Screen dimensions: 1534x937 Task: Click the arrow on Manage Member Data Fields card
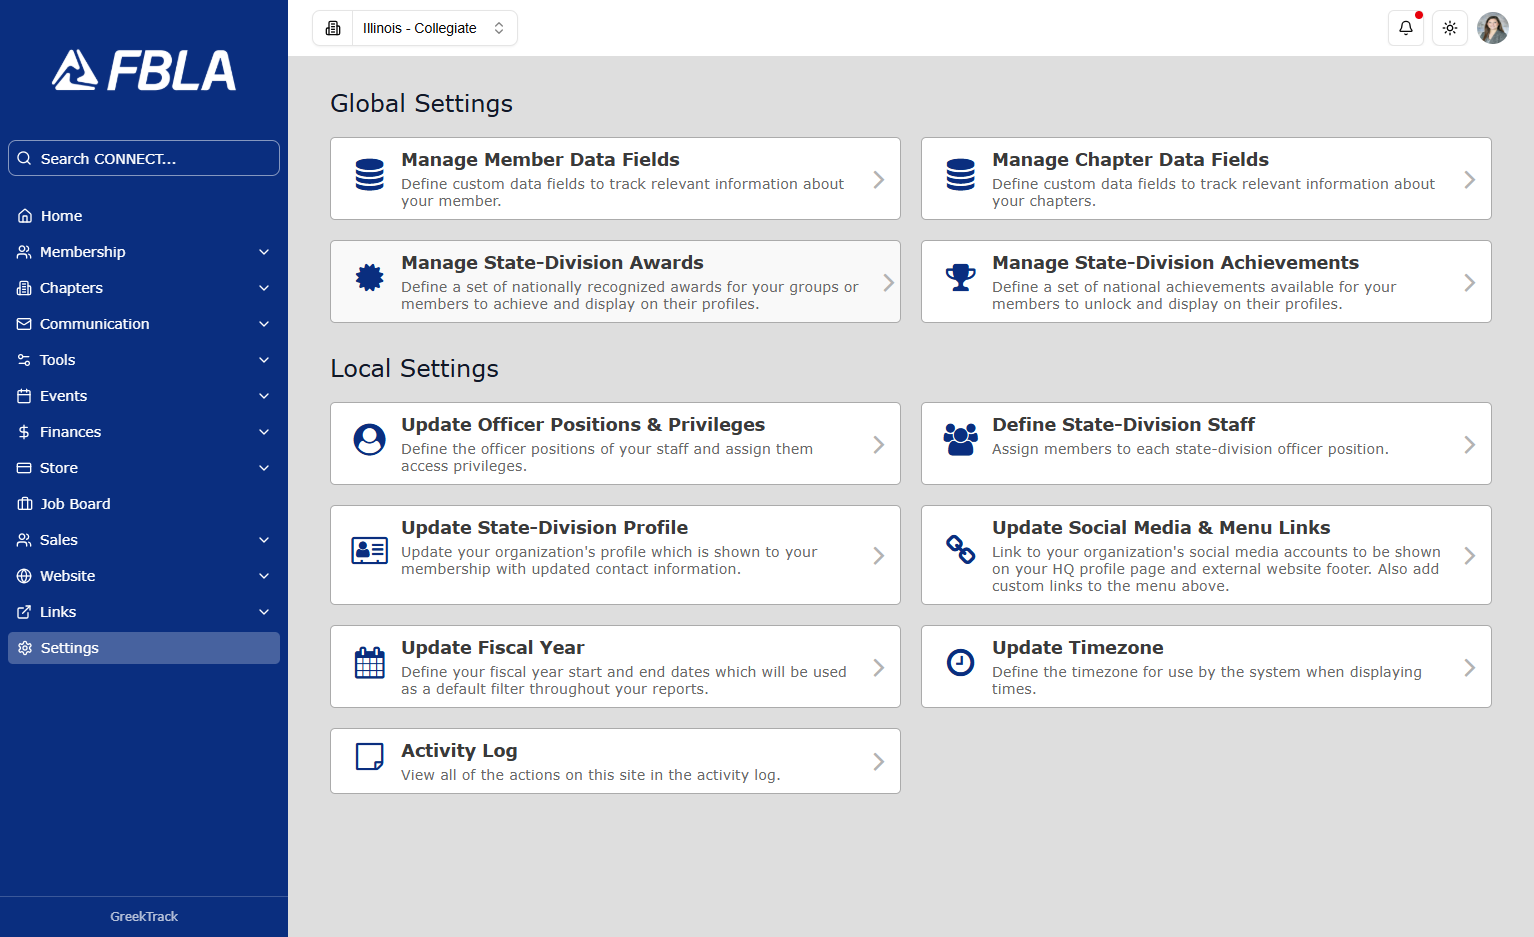click(x=878, y=180)
